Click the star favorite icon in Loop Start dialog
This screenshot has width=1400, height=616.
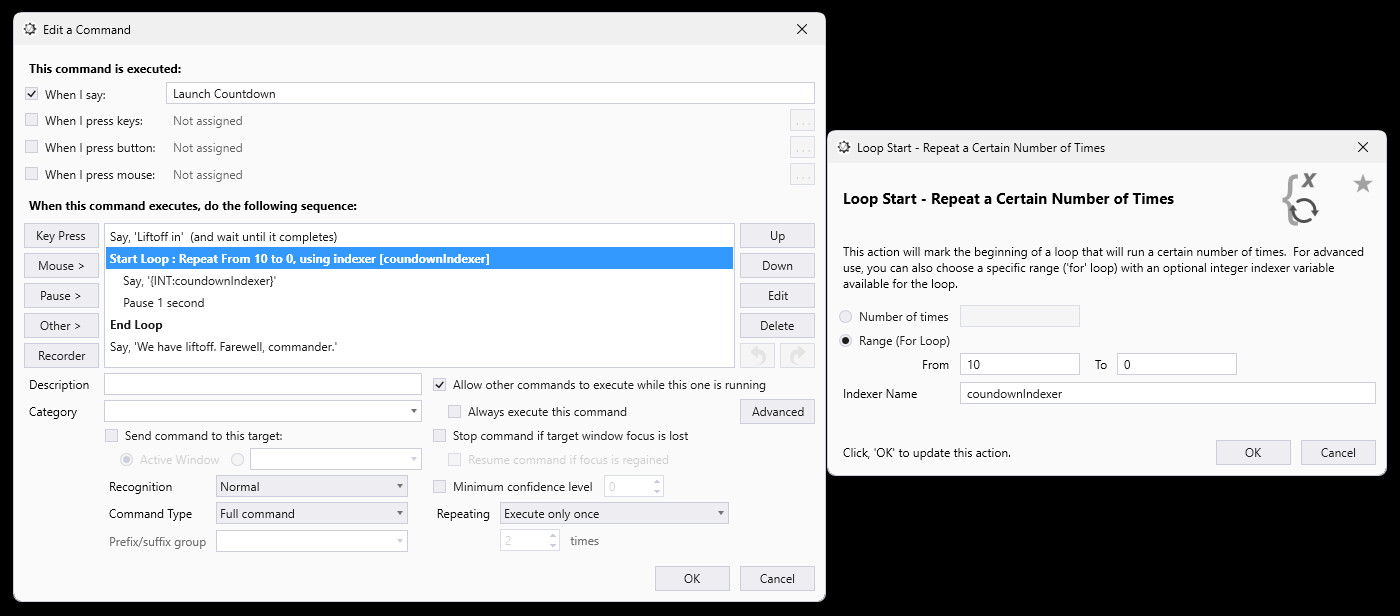1362,184
